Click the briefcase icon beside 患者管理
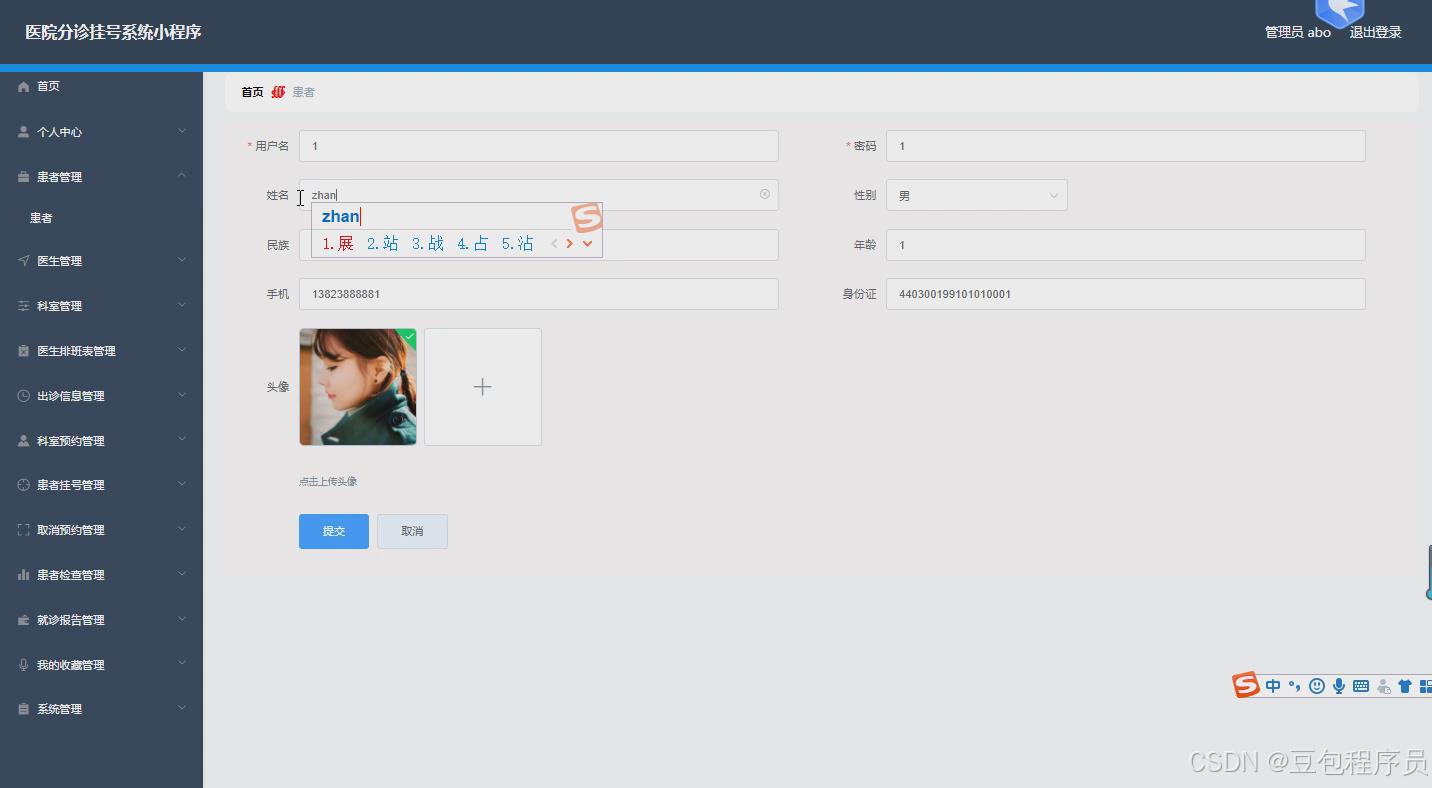 24,177
